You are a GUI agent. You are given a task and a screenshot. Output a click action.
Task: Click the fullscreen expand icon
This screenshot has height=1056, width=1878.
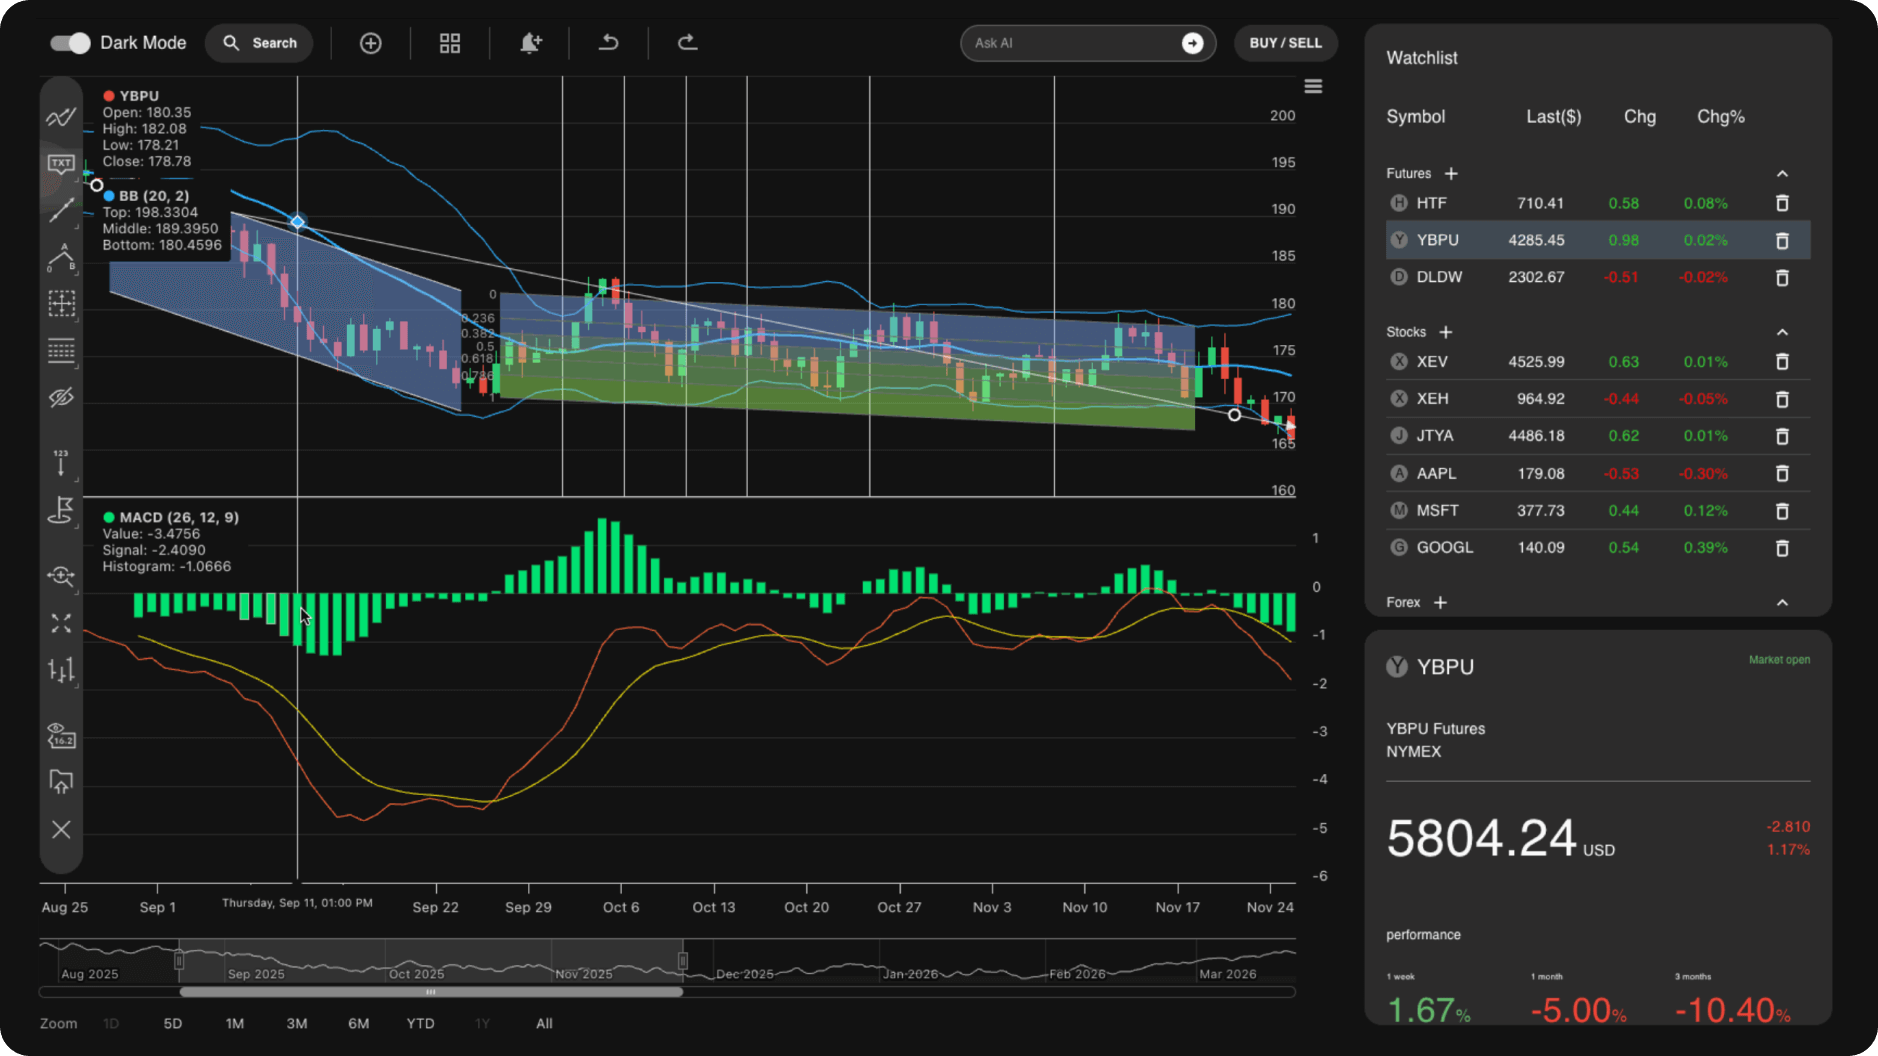[x=61, y=622]
